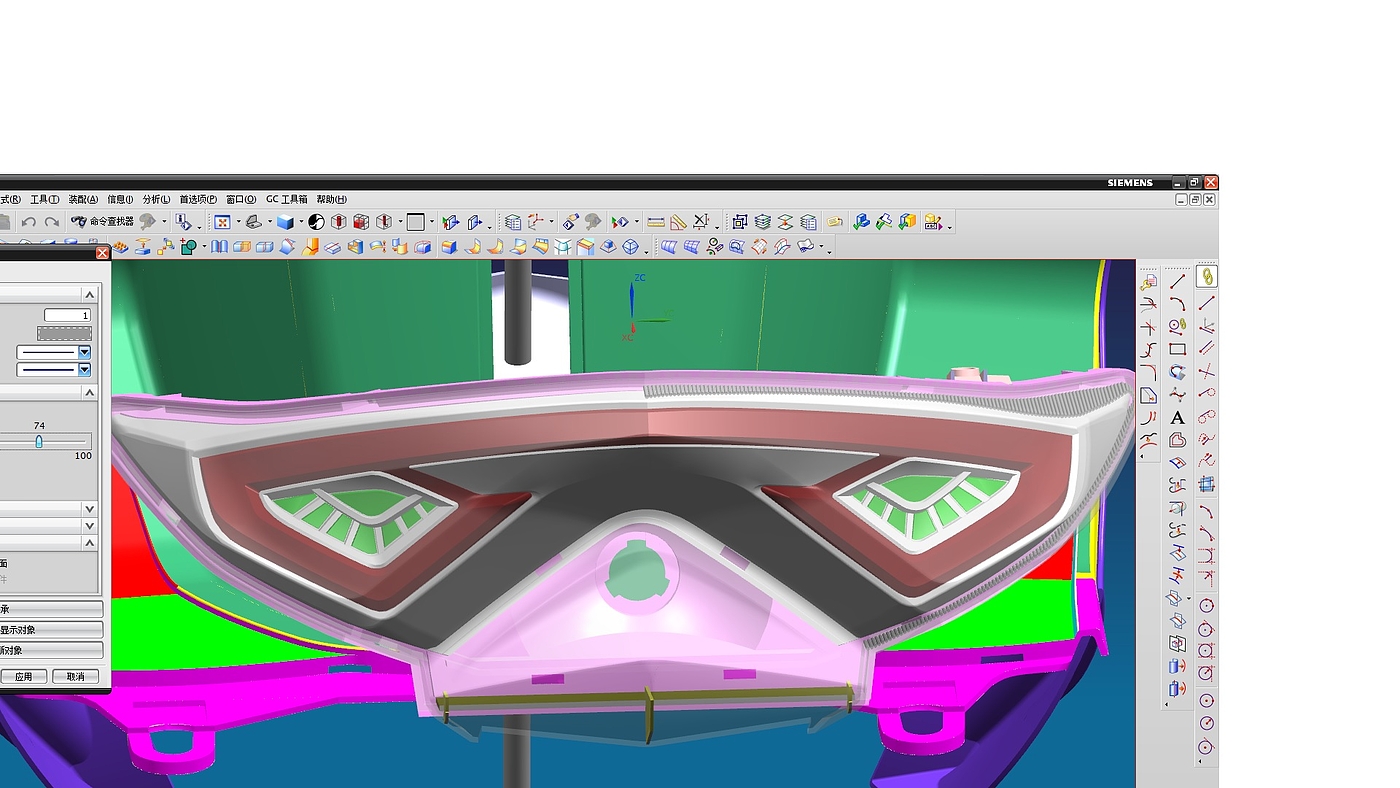Click the 取消 cancel button
This screenshot has width=1400, height=788.
76,677
